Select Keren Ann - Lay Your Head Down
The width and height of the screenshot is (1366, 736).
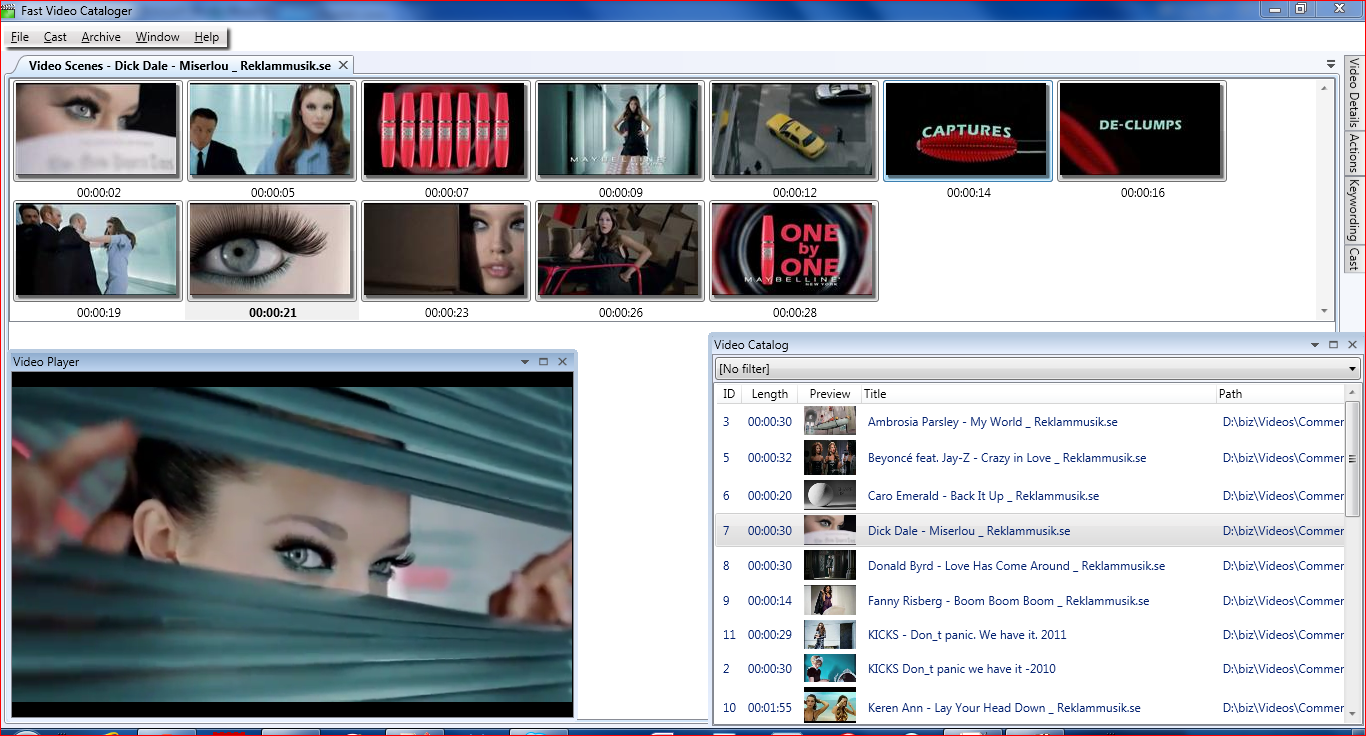1030,708
